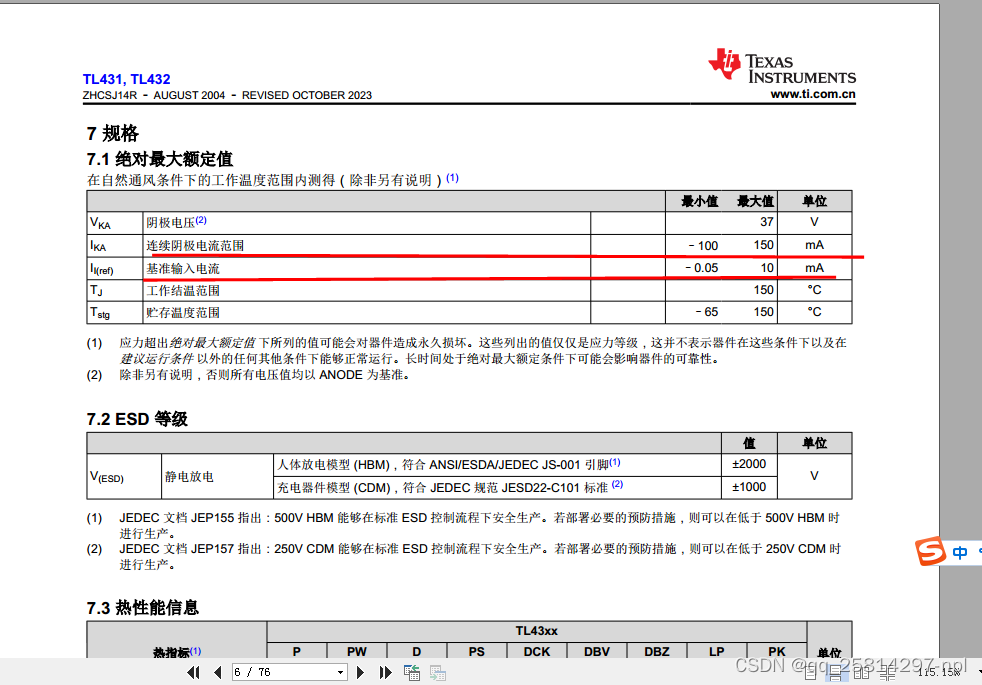Click the 最大值 column header
Screen dimensions: 982x685
(755, 201)
